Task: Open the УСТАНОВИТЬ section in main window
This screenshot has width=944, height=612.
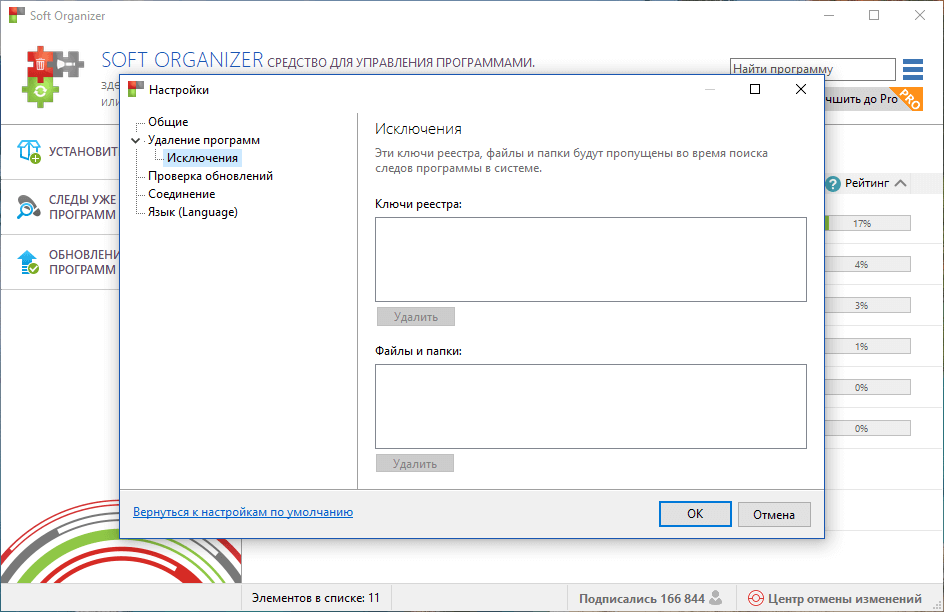Action: point(61,152)
